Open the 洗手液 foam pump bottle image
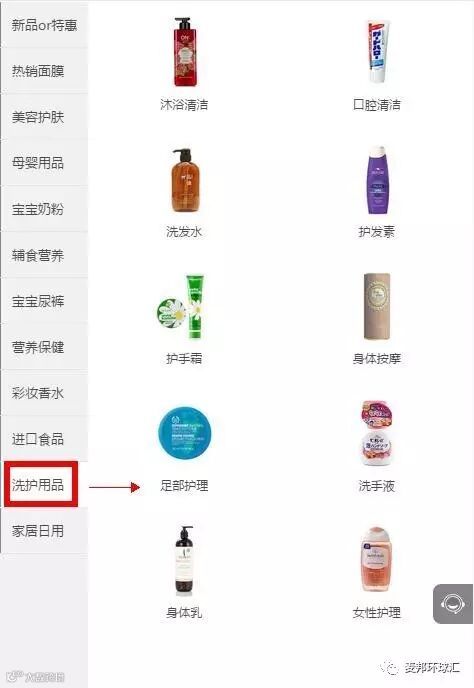 click(x=377, y=434)
